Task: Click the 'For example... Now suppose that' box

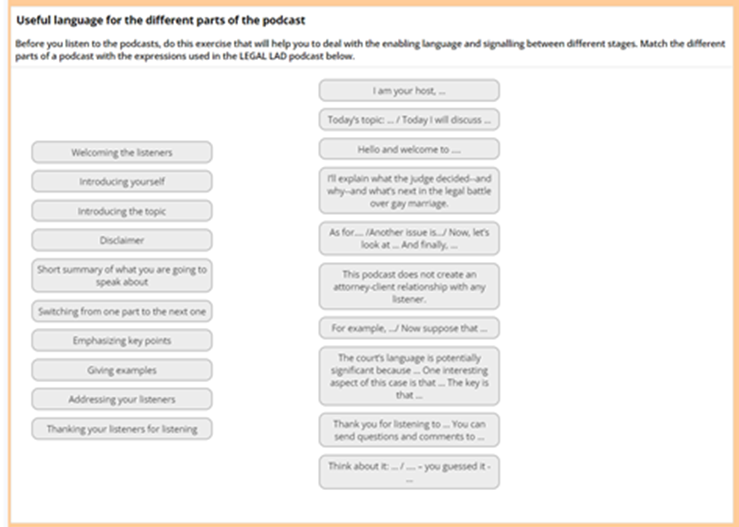Action: pos(409,328)
